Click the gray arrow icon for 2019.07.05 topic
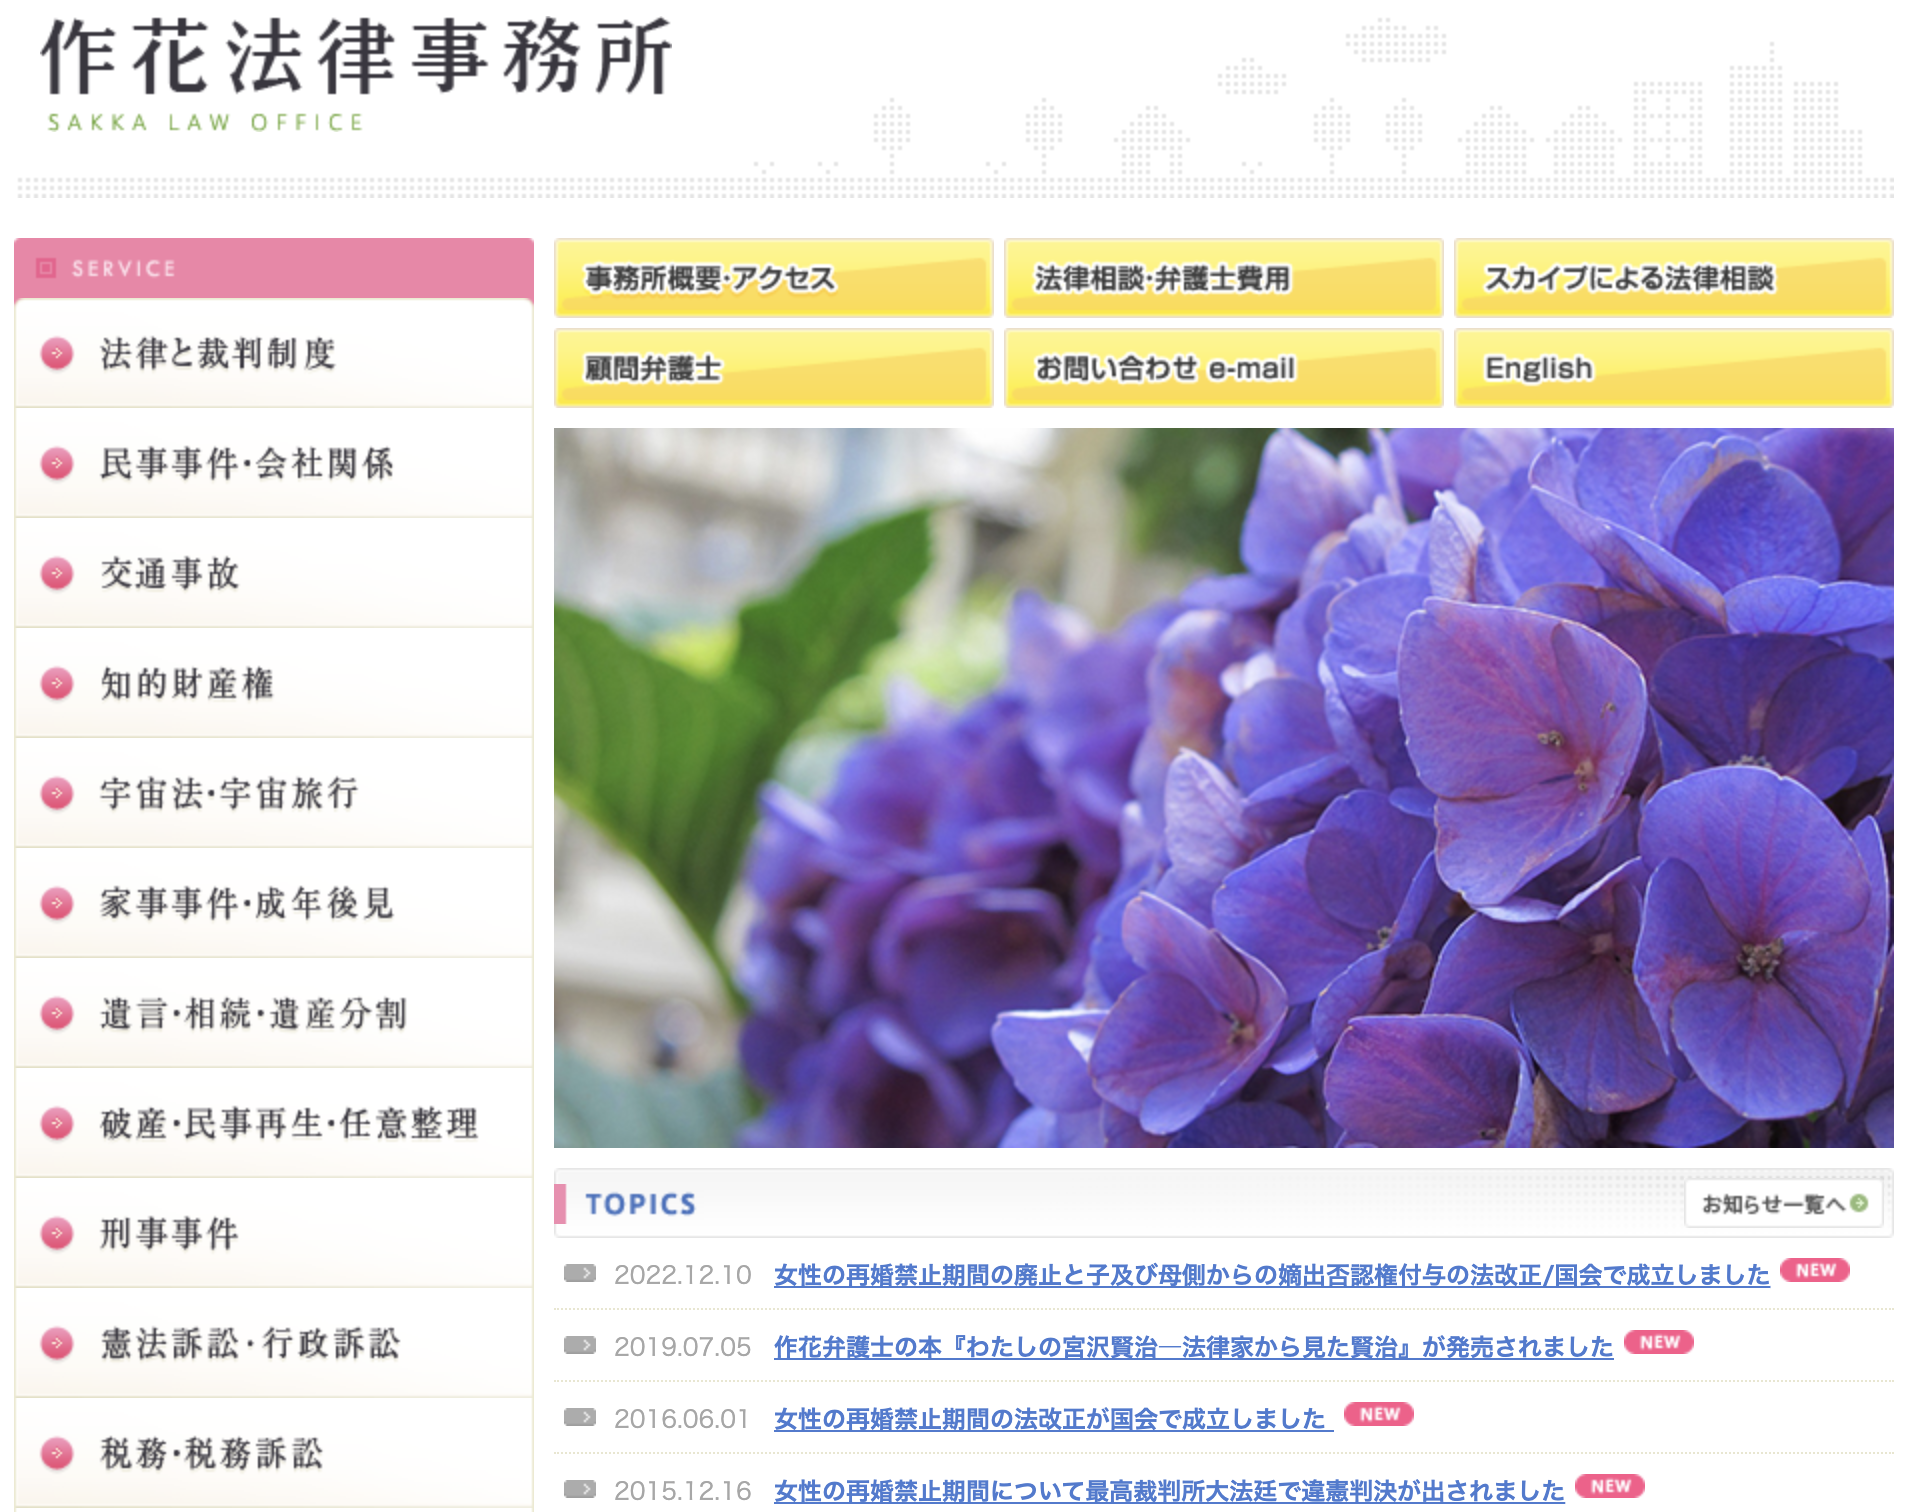This screenshot has width=1926, height=1512. click(580, 1345)
